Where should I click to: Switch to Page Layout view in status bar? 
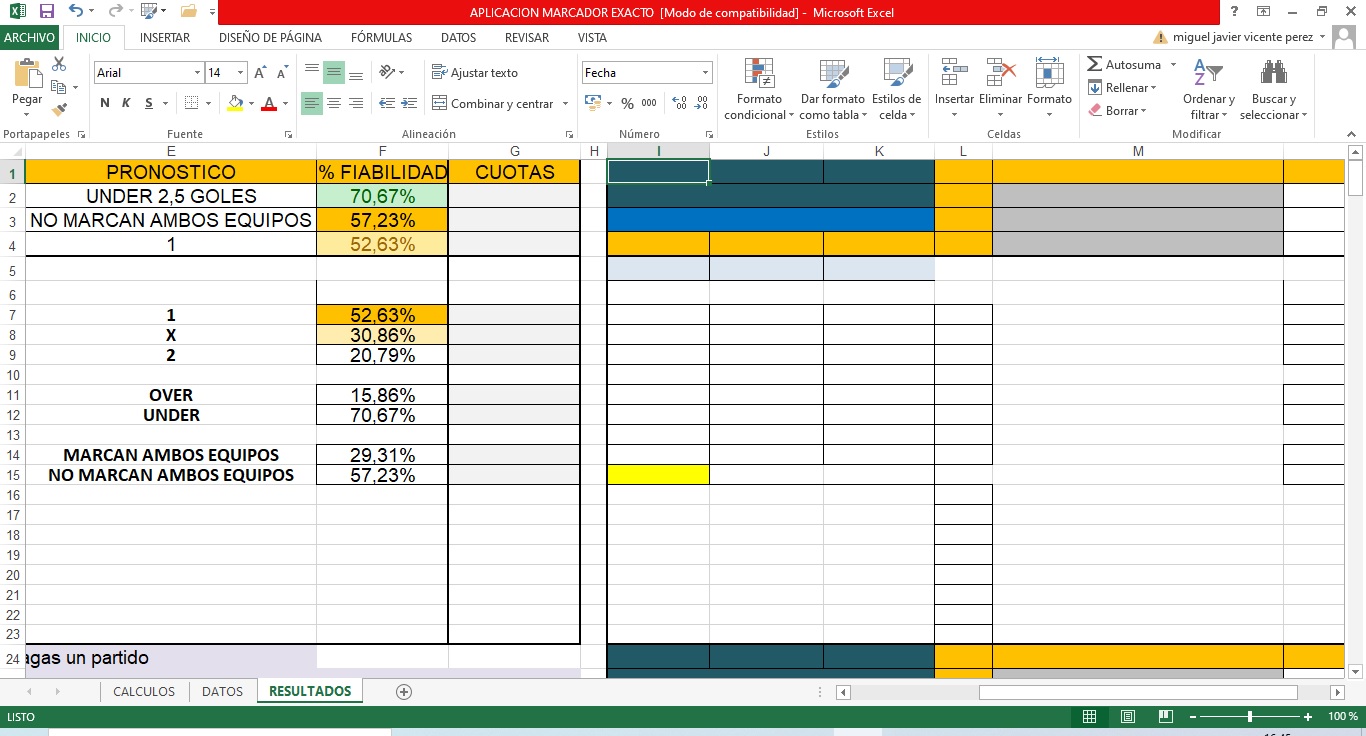[1128, 717]
